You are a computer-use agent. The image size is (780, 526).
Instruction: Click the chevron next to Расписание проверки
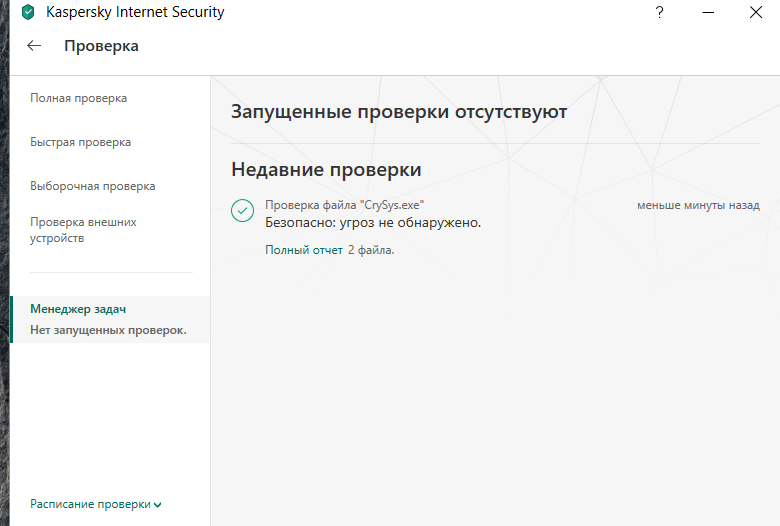158,505
